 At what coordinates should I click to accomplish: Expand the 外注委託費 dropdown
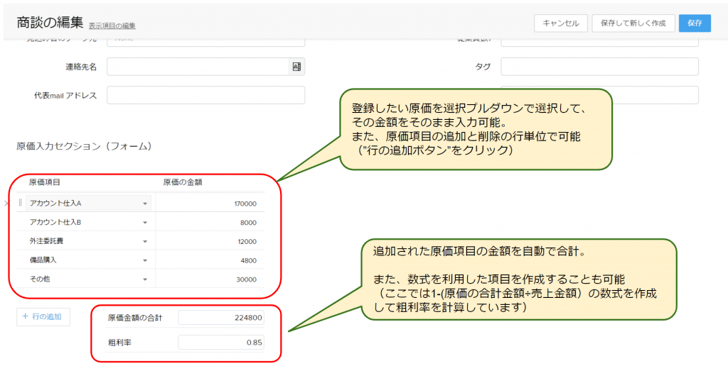click(145, 241)
